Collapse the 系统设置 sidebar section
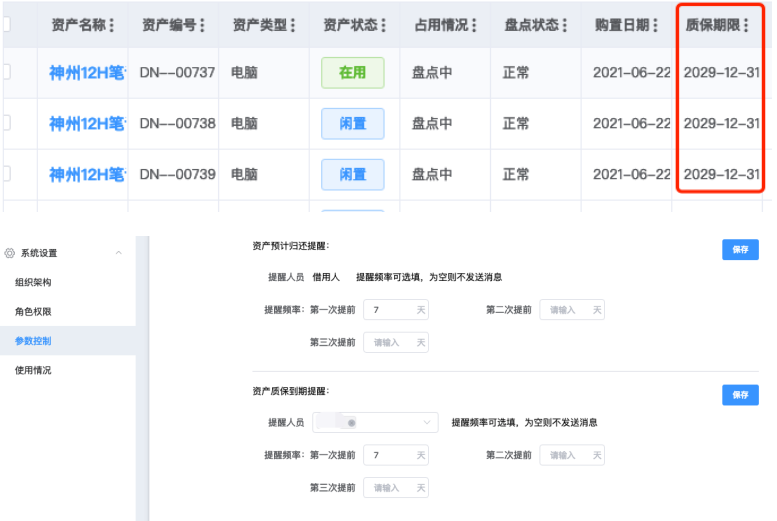The image size is (777, 521). (x=119, y=253)
